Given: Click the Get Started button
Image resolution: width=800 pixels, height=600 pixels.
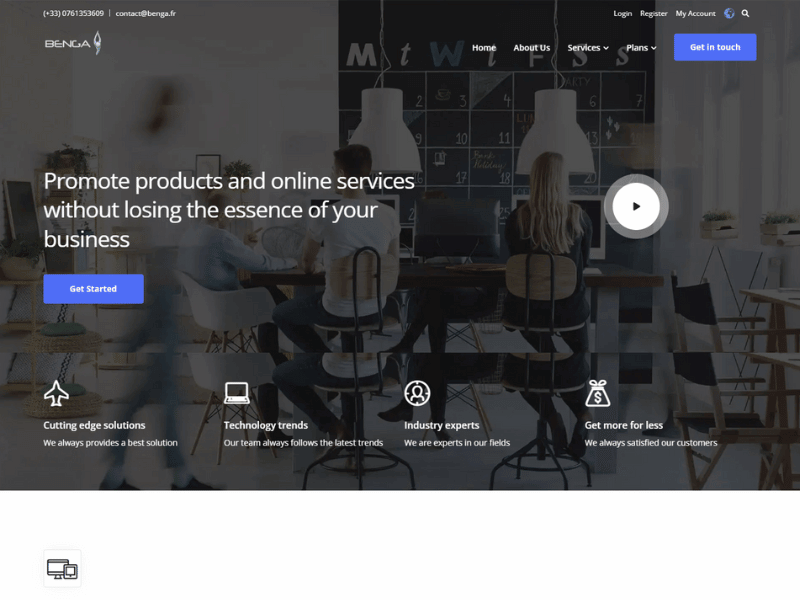Looking at the screenshot, I should click(x=93, y=289).
